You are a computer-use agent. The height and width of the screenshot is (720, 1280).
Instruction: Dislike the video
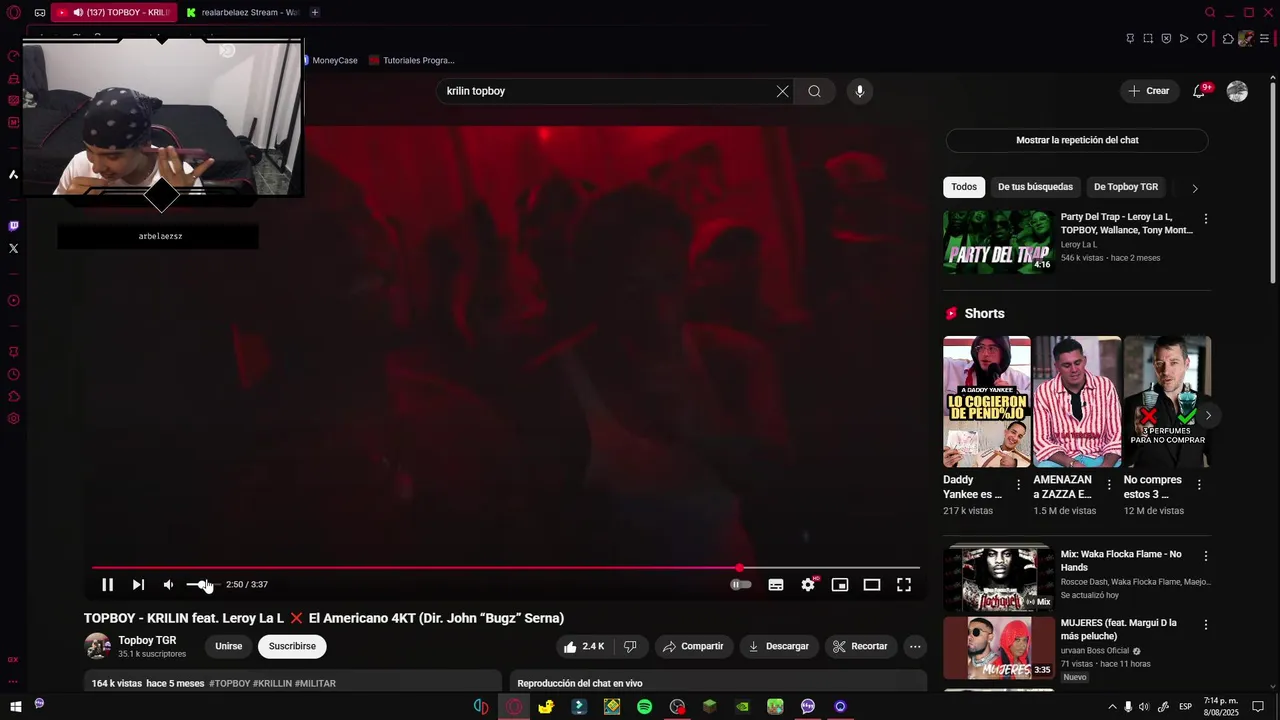[x=630, y=647]
